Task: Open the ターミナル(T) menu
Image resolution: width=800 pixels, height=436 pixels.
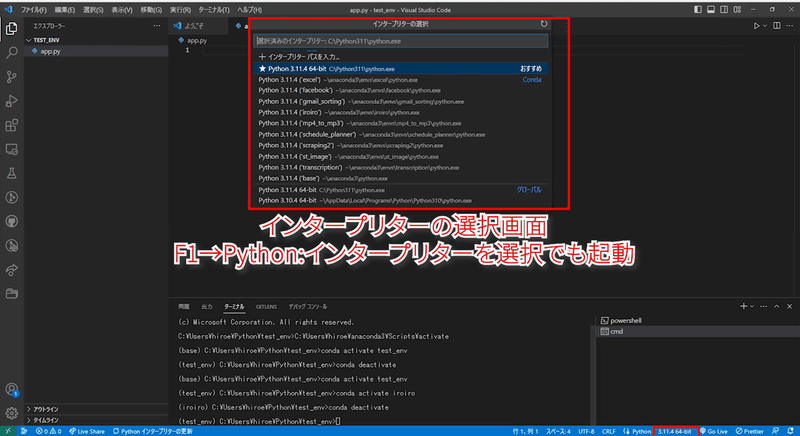Action: click(x=214, y=10)
